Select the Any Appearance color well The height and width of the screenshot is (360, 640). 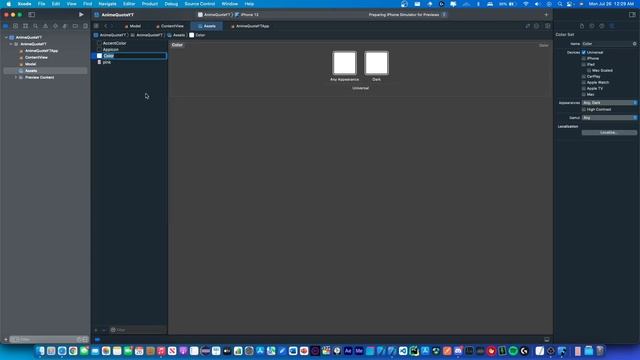tap(344, 63)
